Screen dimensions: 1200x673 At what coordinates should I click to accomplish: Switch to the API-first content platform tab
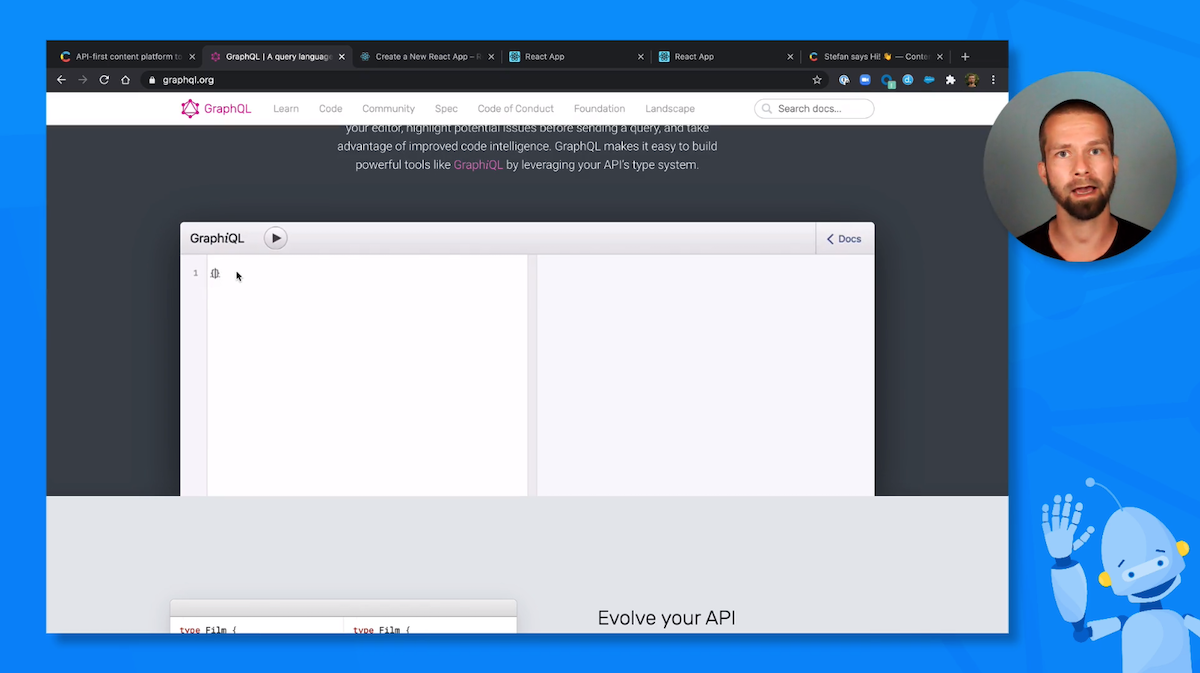128,57
